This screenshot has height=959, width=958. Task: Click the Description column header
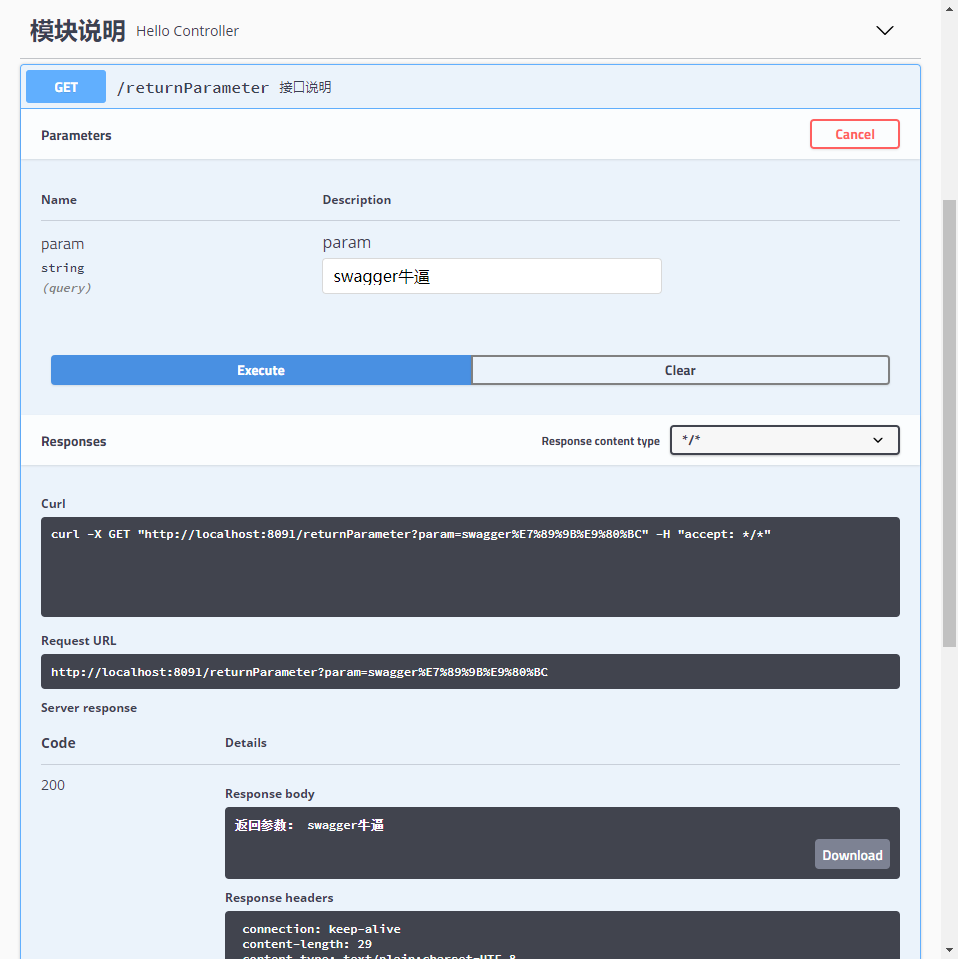tap(357, 199)
